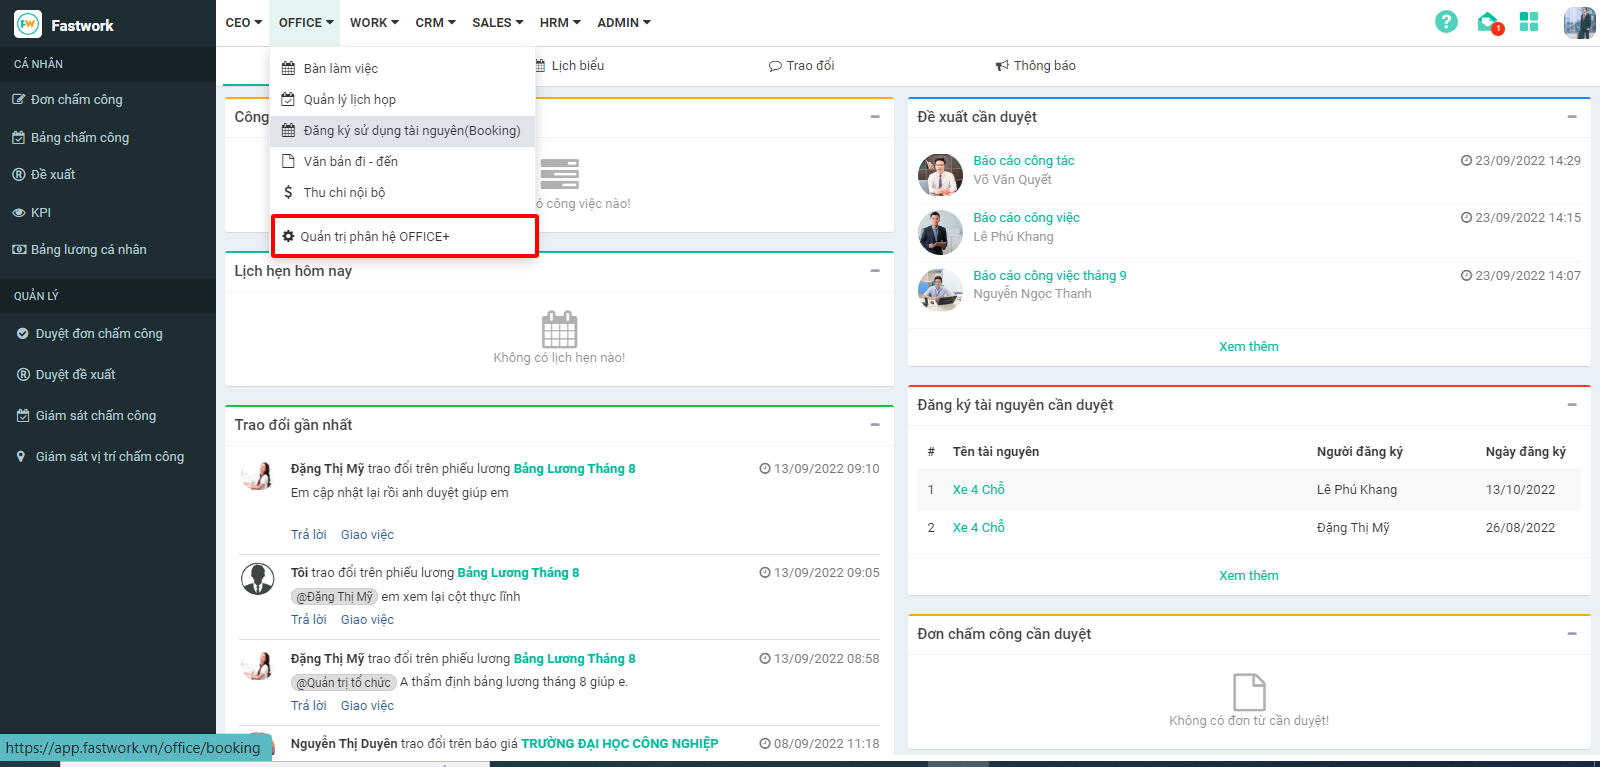
Task: Open the notification inbox icon with red badge
Action: (1488, 22)
